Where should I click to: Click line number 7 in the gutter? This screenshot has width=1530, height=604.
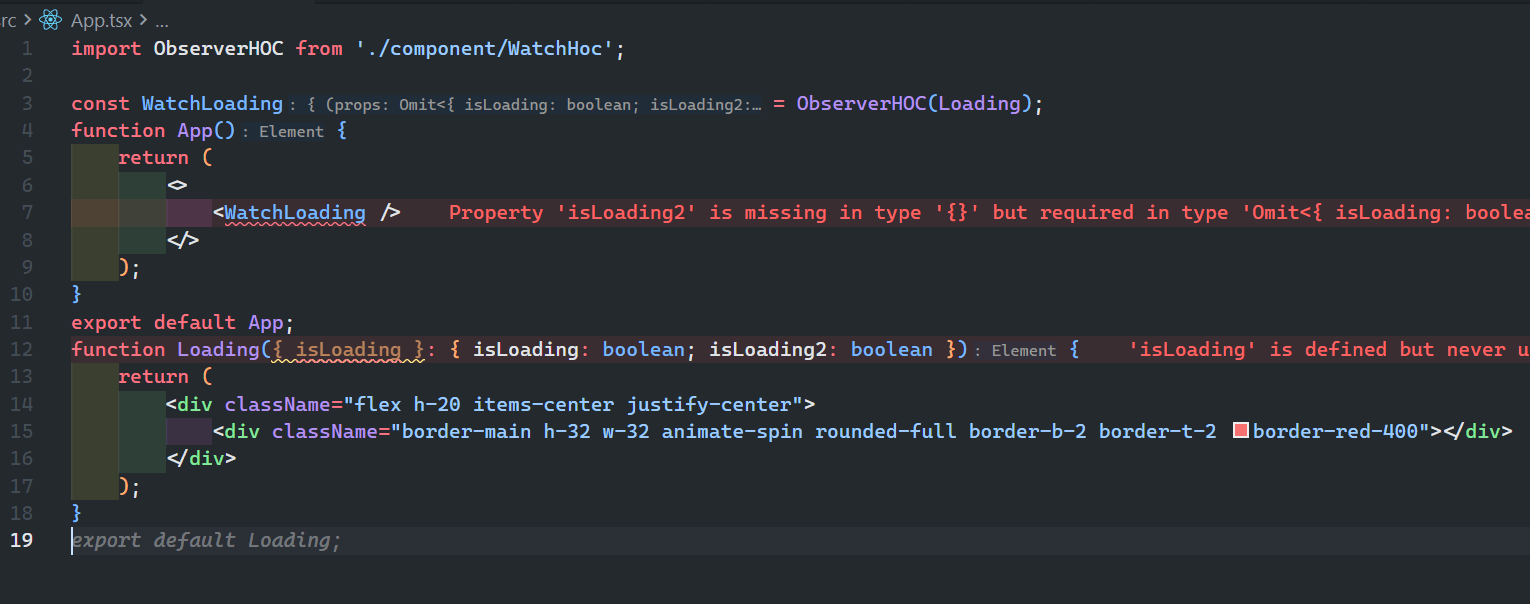point(27,212)
